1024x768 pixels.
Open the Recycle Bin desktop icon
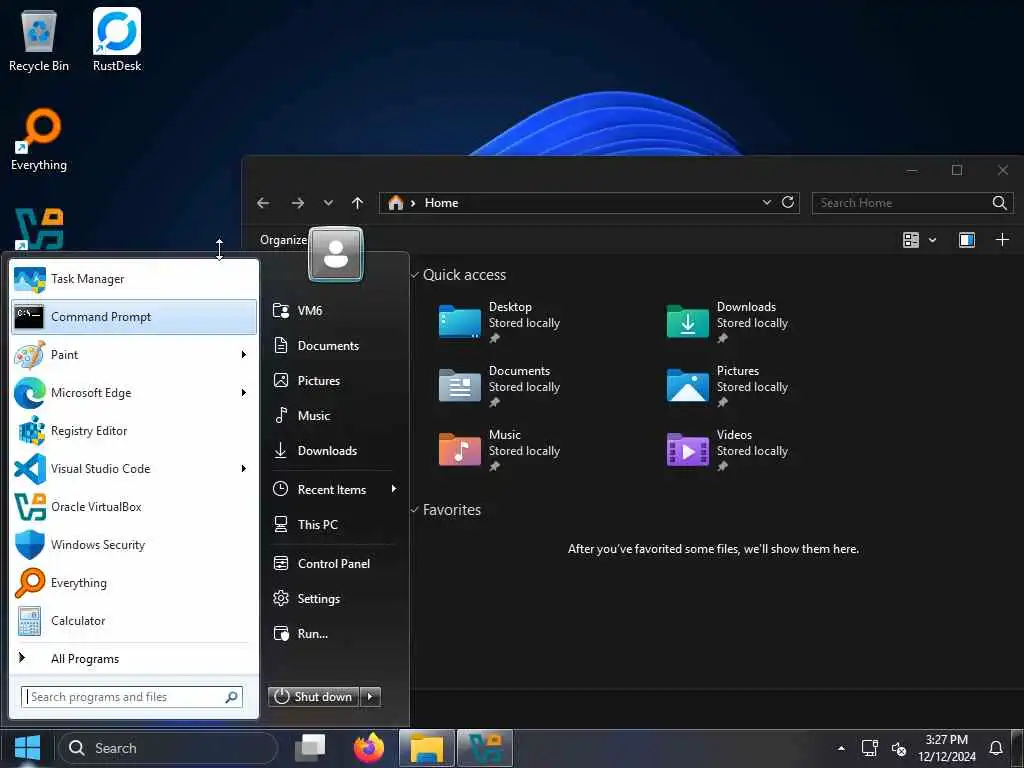click(x=39, y=40)
